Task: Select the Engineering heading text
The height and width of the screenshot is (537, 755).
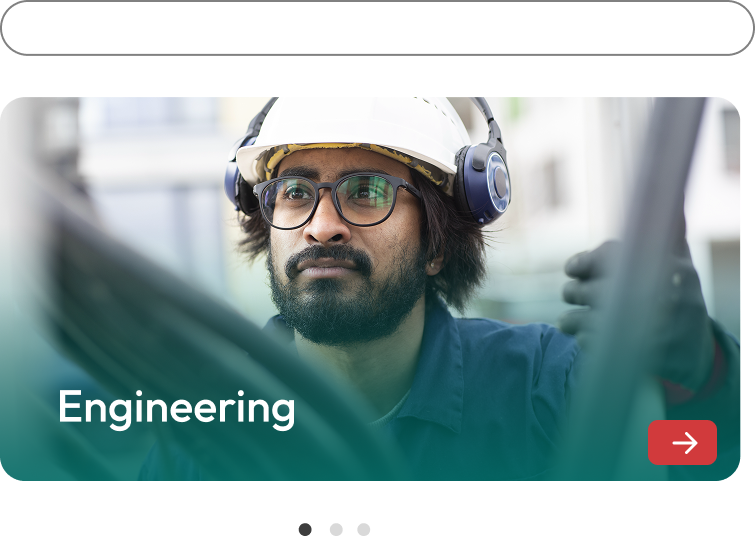Action: click(x=176, y=408)
